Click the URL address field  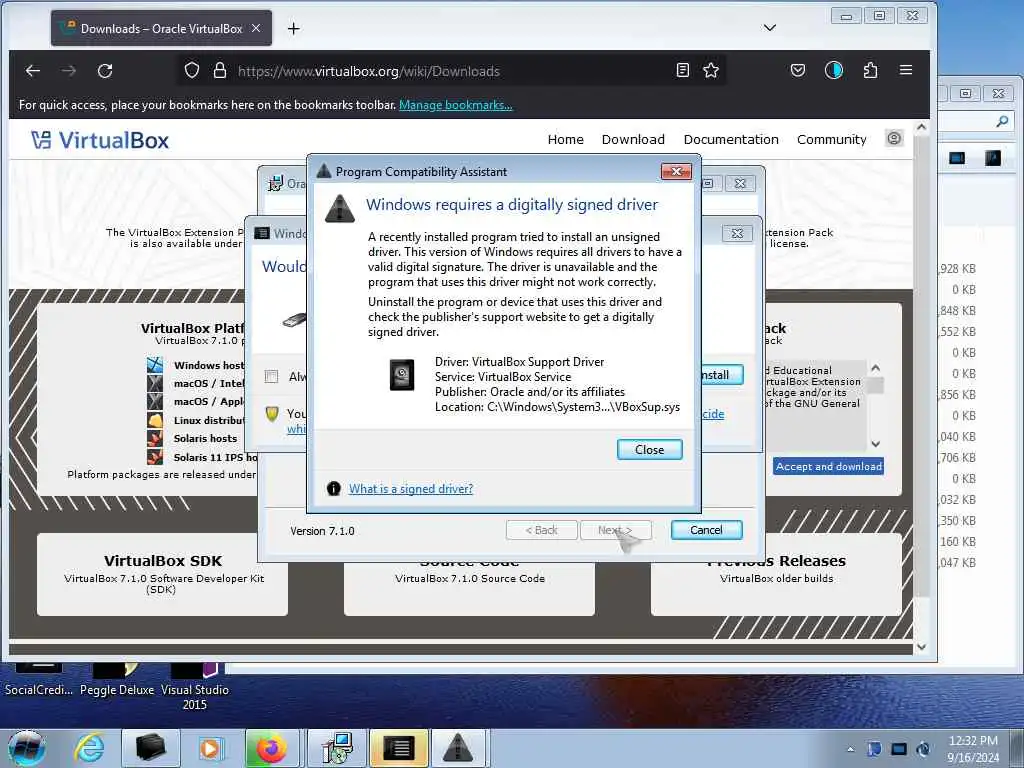pos(451,71)
